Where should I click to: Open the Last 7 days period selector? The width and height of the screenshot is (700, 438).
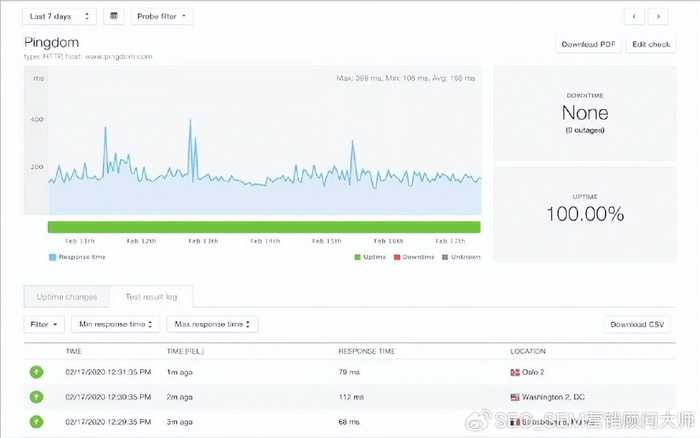(x=59, y=17)
